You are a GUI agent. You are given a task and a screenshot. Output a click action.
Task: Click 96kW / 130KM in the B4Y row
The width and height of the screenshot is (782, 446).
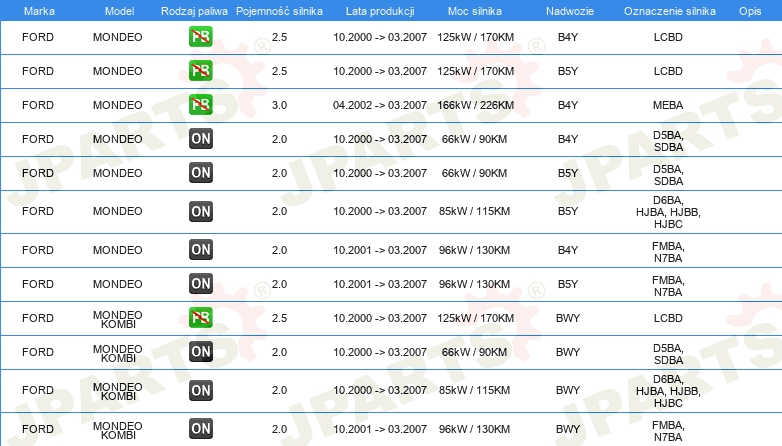(x=474, y=250)
